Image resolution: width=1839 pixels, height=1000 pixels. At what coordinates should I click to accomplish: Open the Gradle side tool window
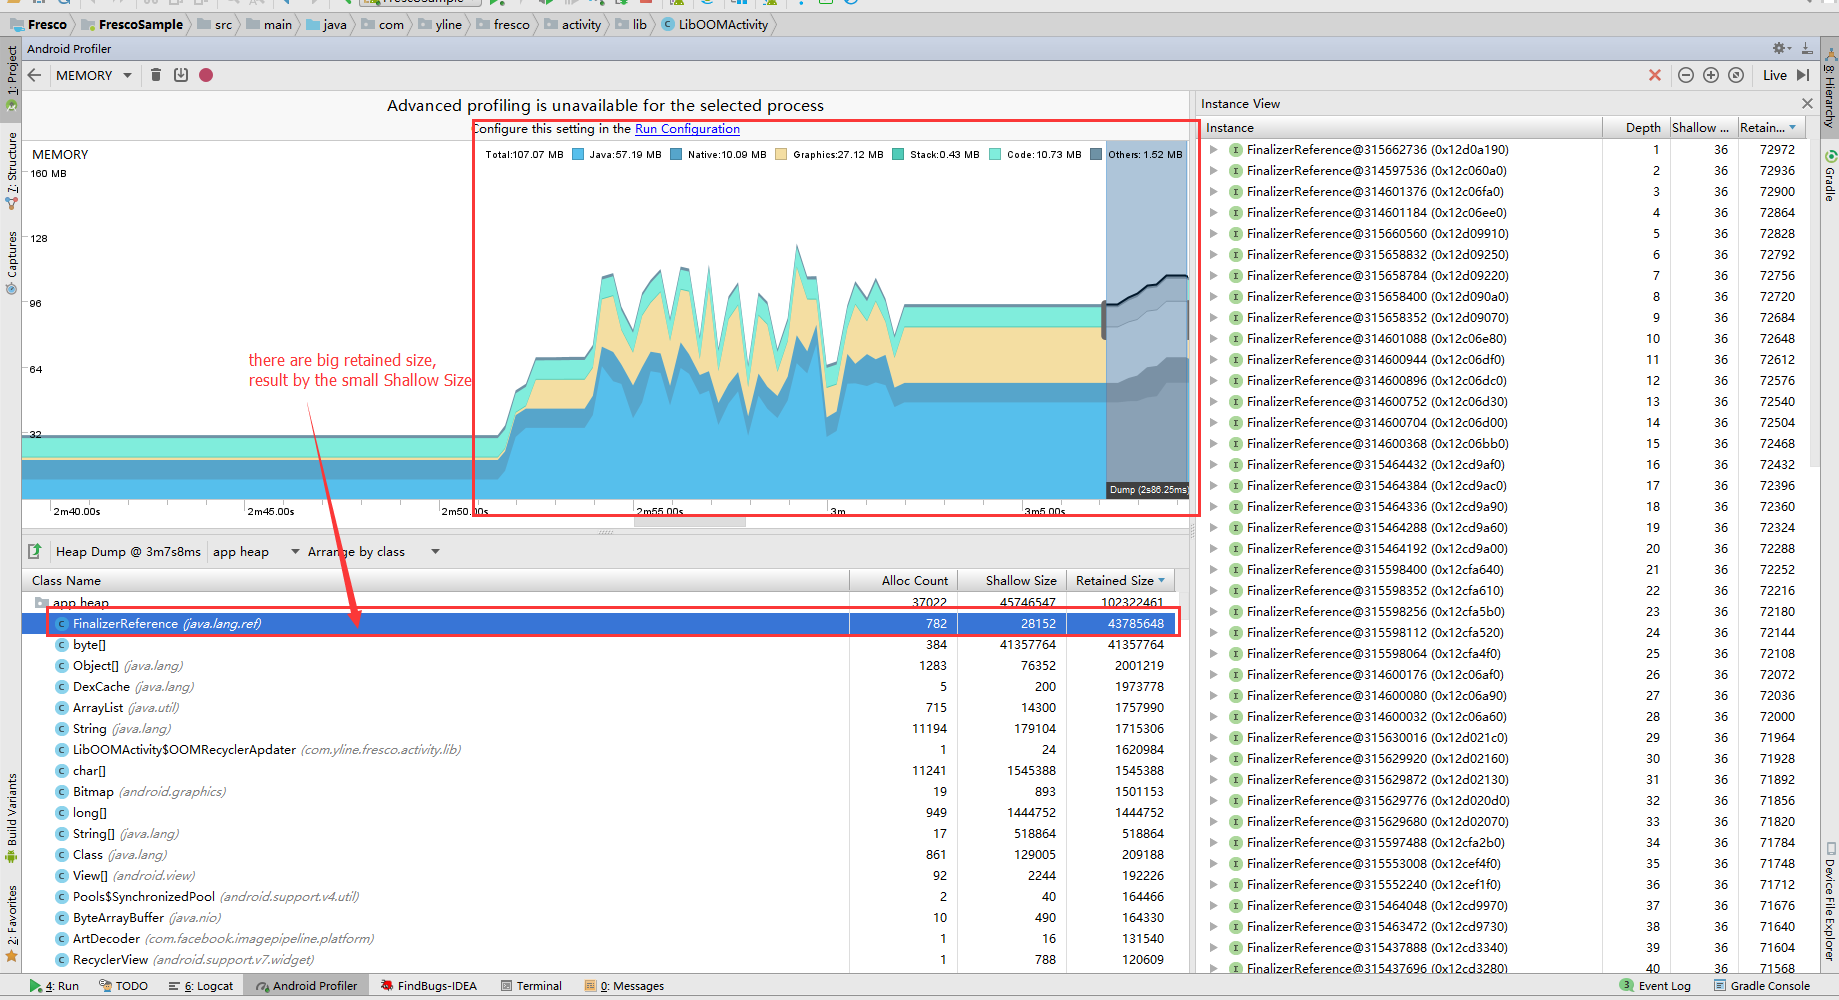(x=1830, y=177)
